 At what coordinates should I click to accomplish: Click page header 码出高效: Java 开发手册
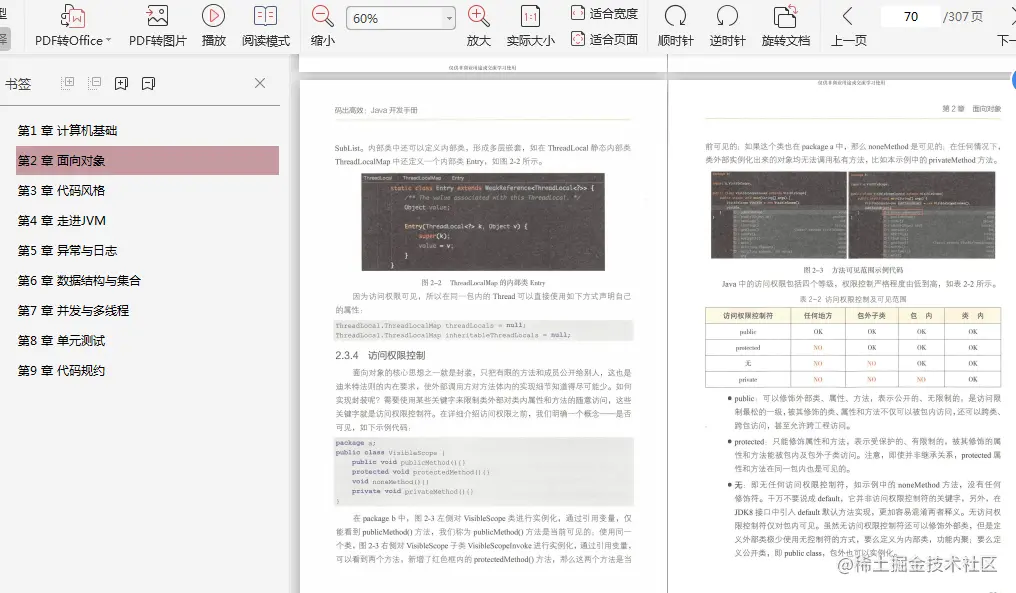[x=376, y=110]
